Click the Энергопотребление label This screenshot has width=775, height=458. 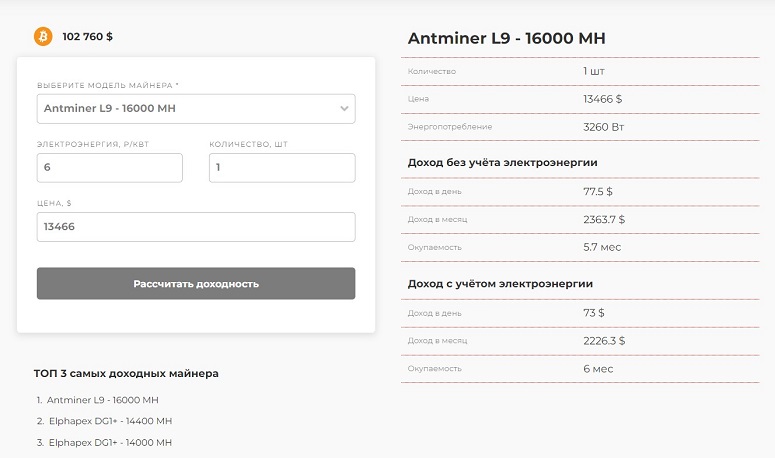(x=450, y=127)
